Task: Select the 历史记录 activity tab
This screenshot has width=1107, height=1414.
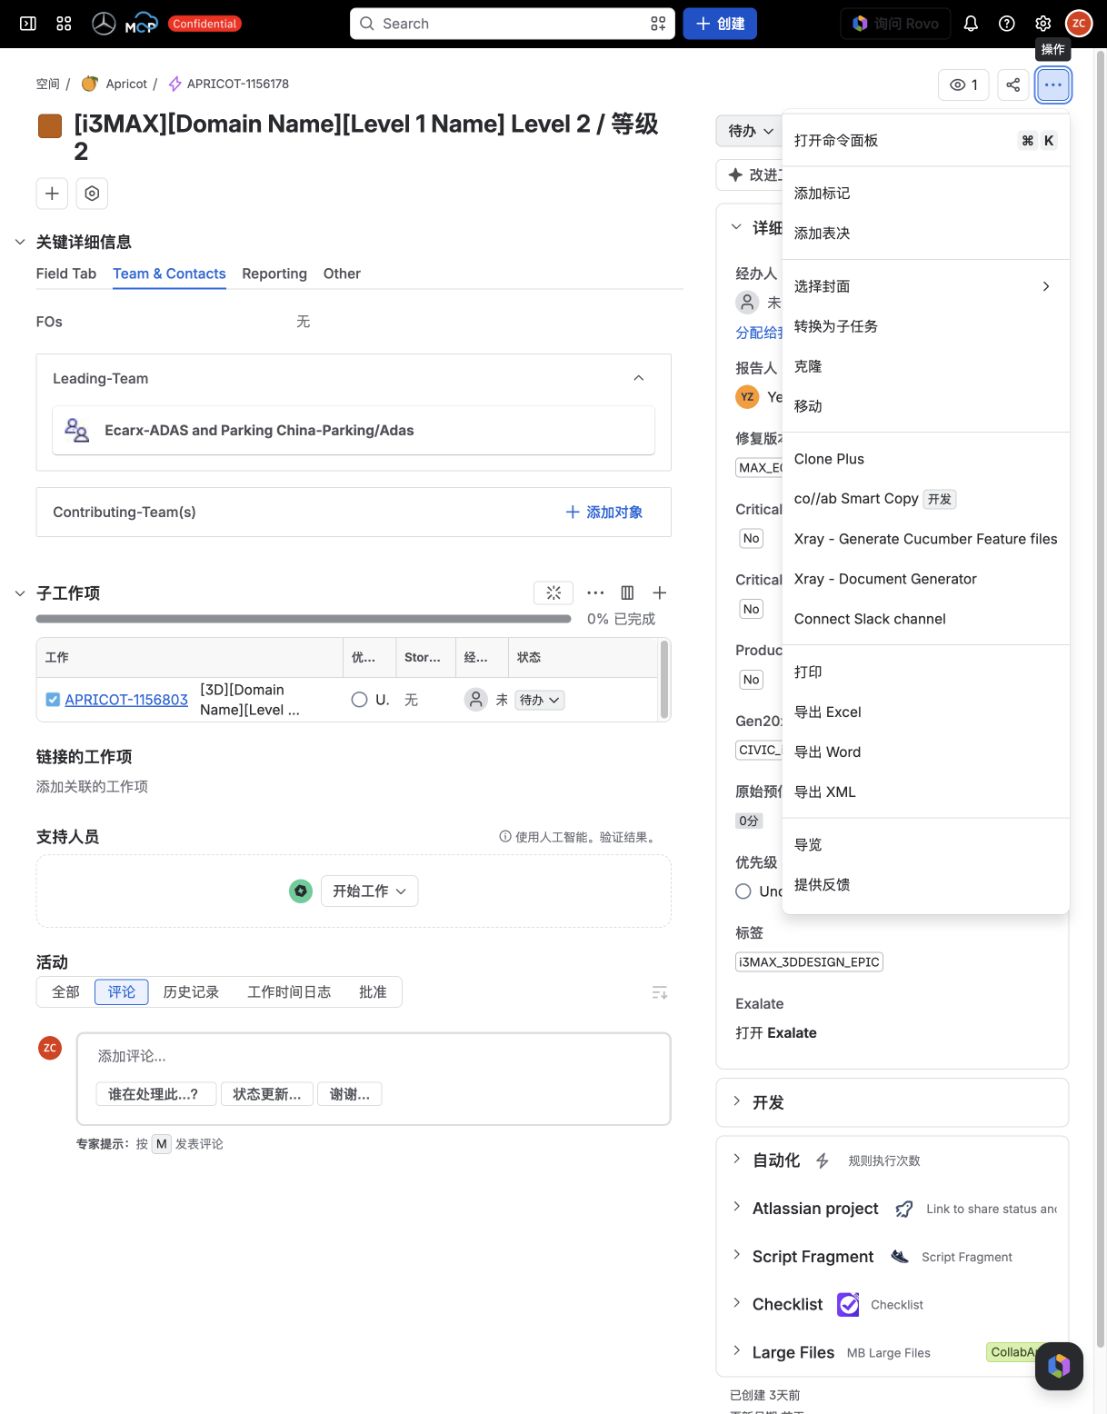Action: coord(191,992)
